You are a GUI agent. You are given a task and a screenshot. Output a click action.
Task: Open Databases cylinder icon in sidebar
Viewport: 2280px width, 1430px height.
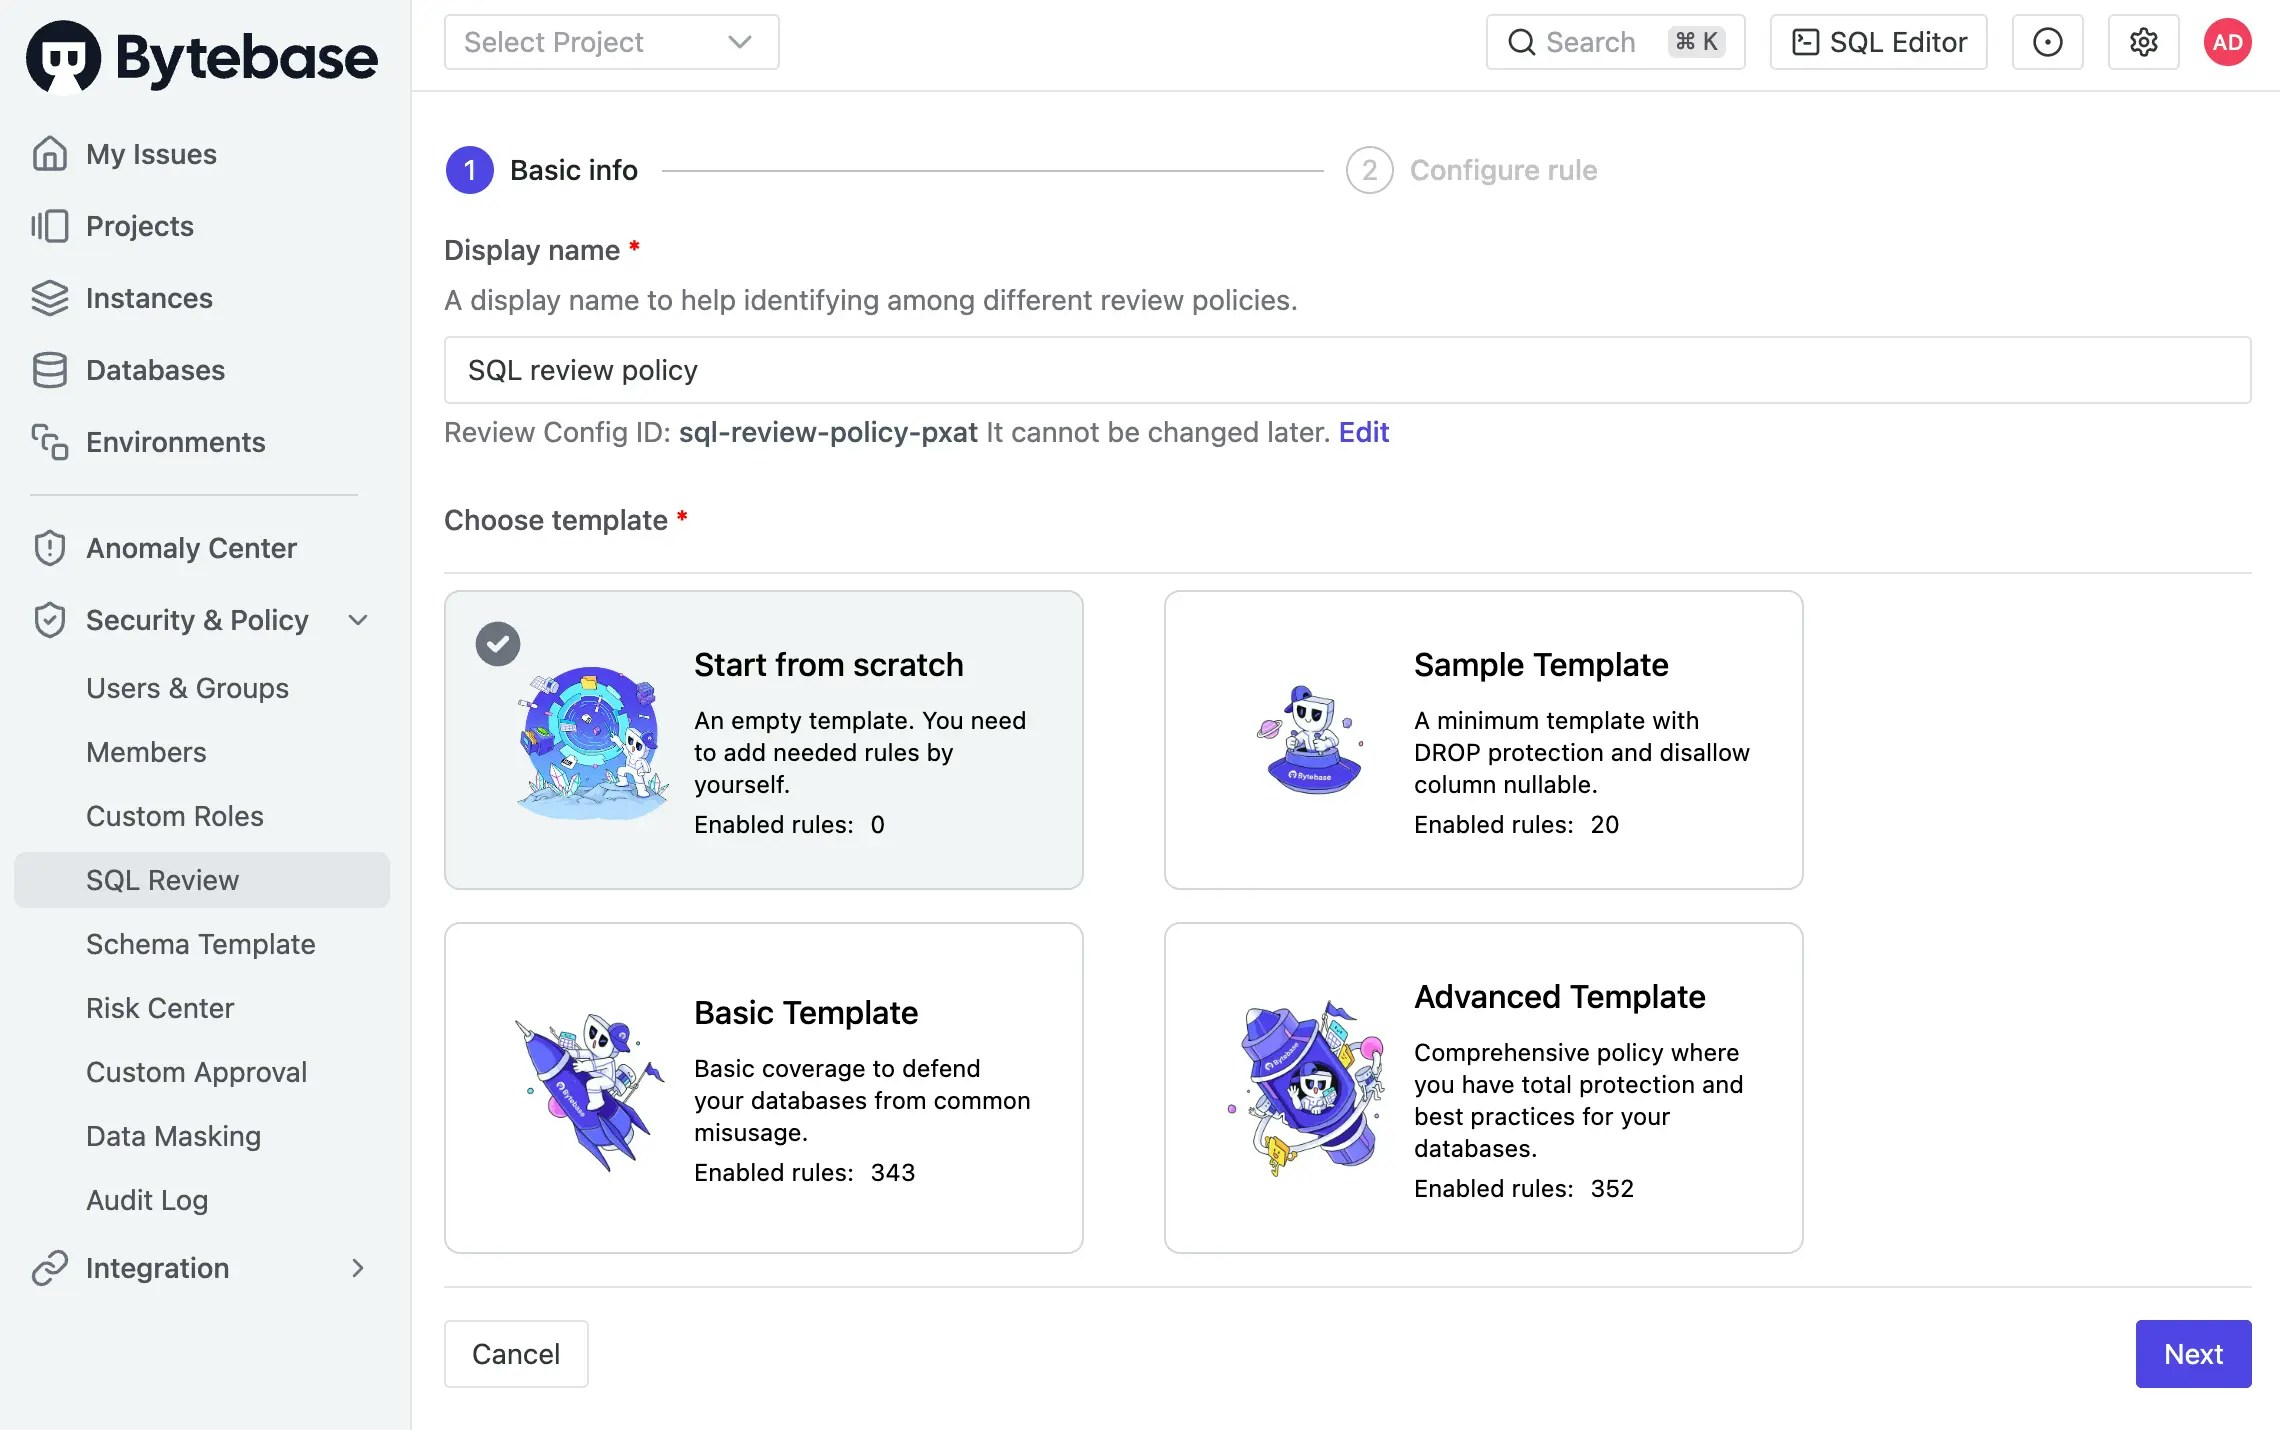tap(49, 370)
